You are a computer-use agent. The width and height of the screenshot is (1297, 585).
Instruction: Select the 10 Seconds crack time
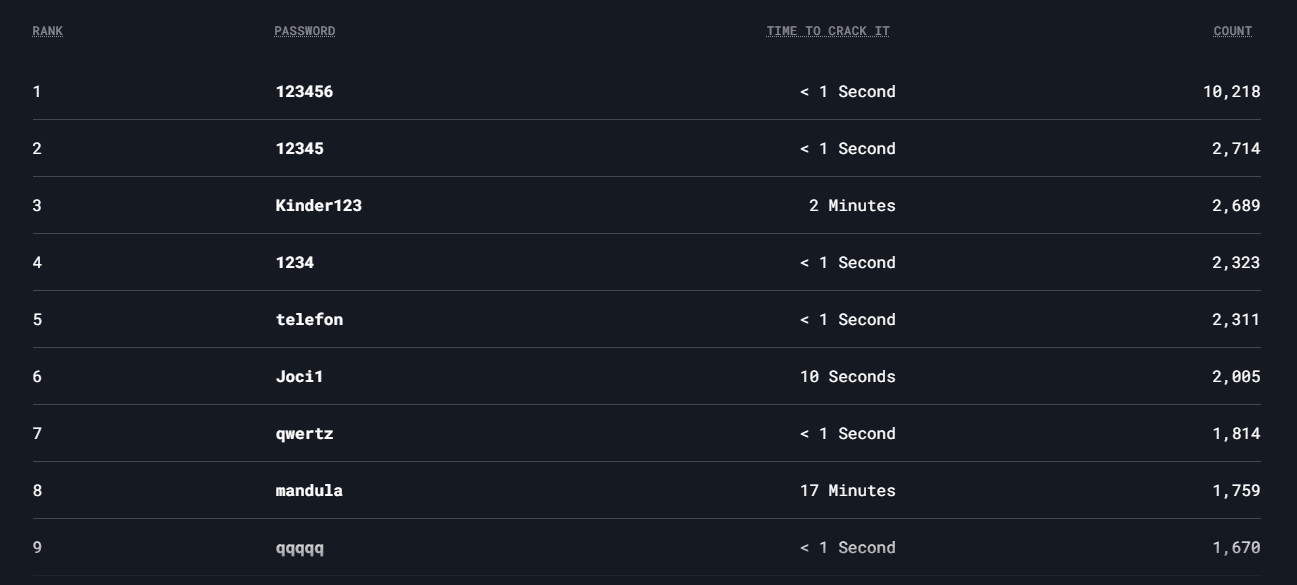point(847,377)
